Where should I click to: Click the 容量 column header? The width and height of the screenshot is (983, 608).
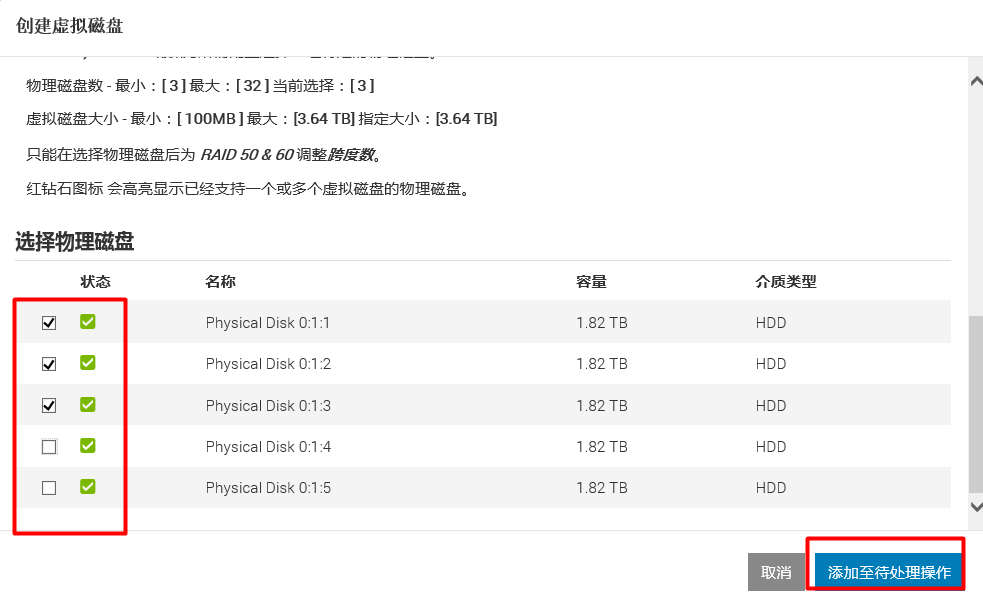[592, 281]
